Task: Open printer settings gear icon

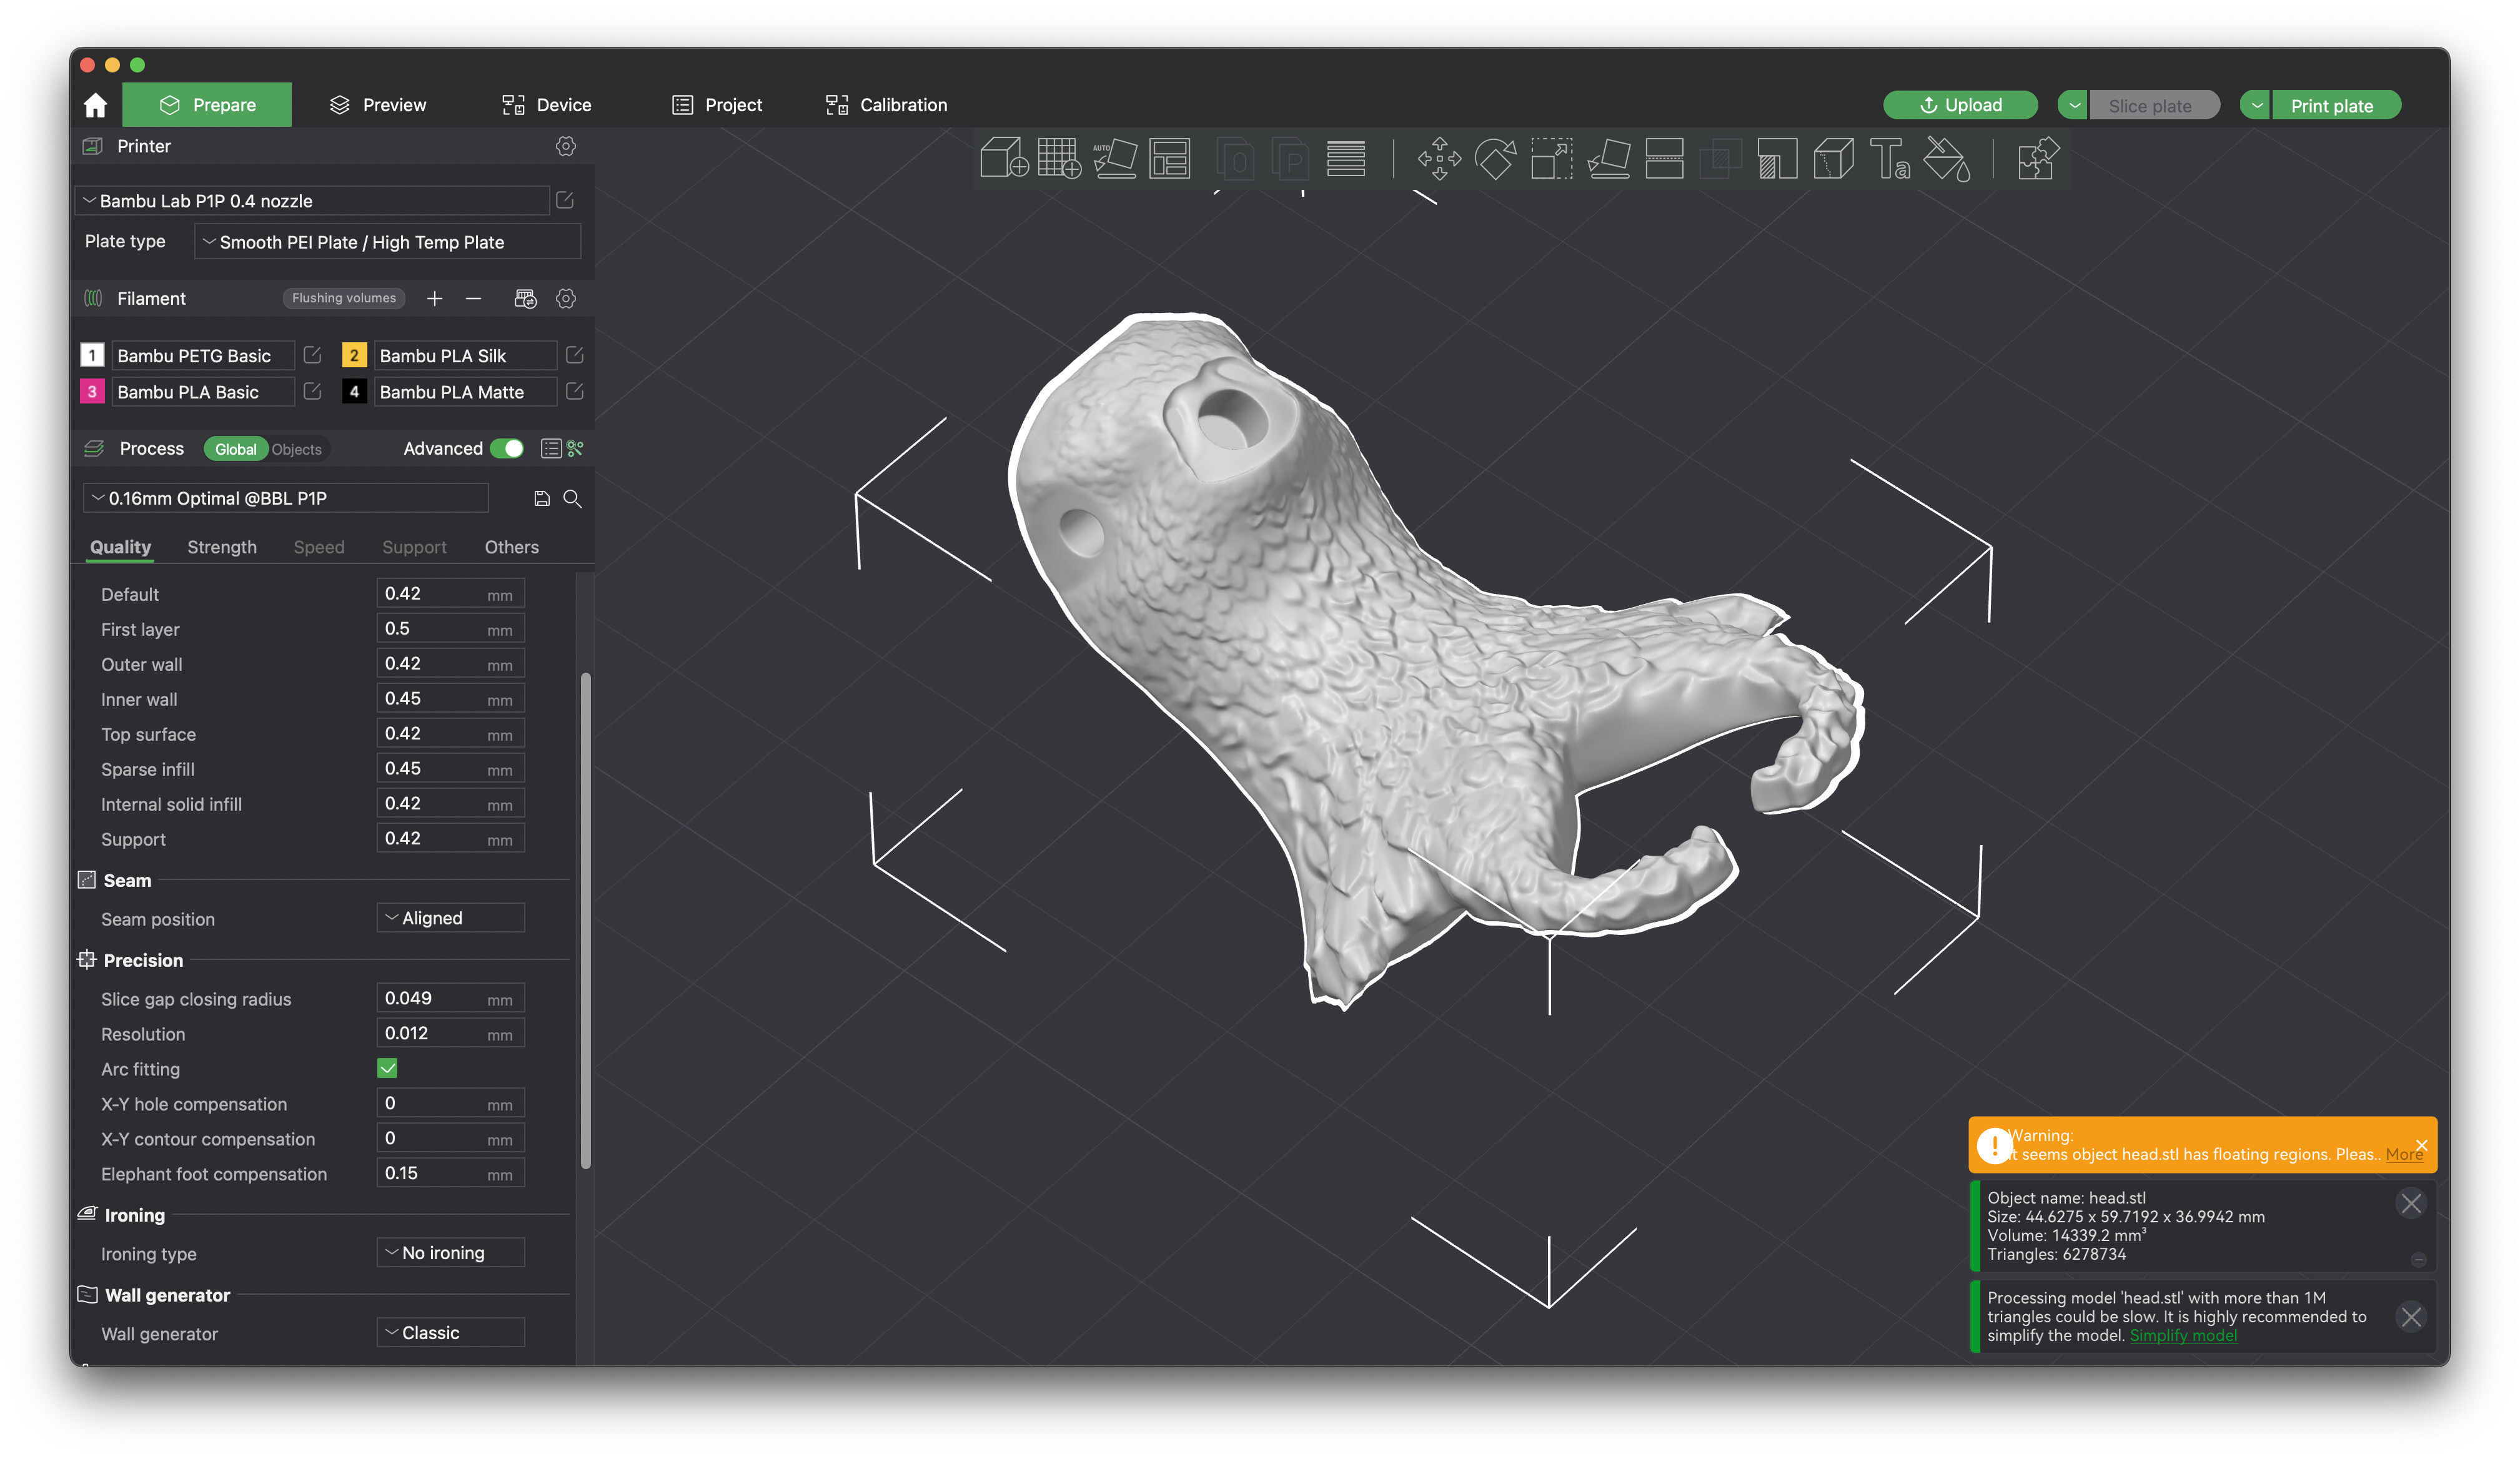Action: pos(566,146)
